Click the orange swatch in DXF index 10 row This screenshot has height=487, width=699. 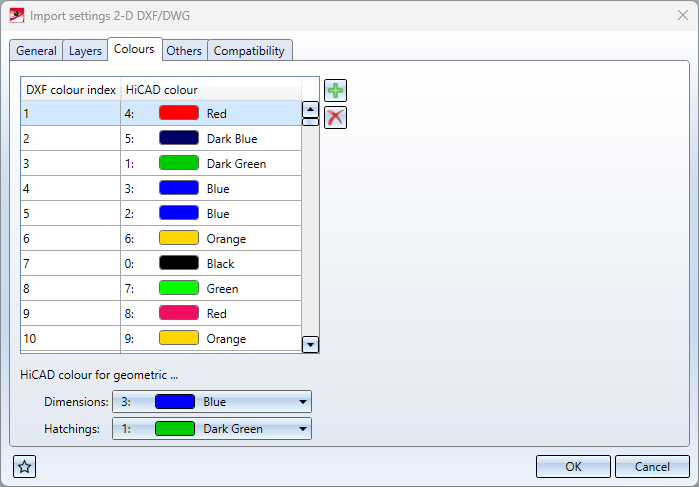point(179,338)
